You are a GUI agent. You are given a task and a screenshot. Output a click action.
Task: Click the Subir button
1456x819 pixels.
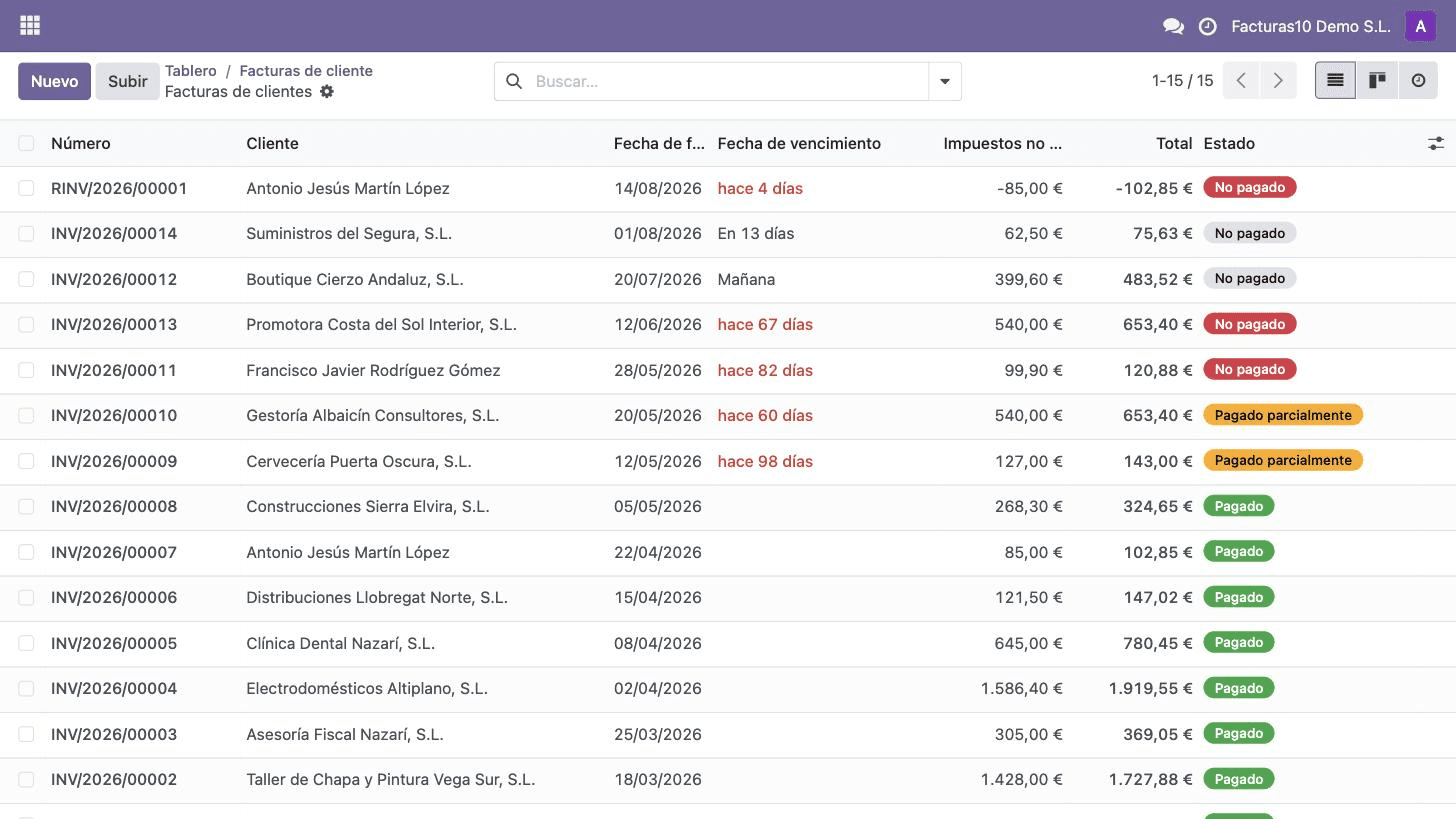(128, 81)
